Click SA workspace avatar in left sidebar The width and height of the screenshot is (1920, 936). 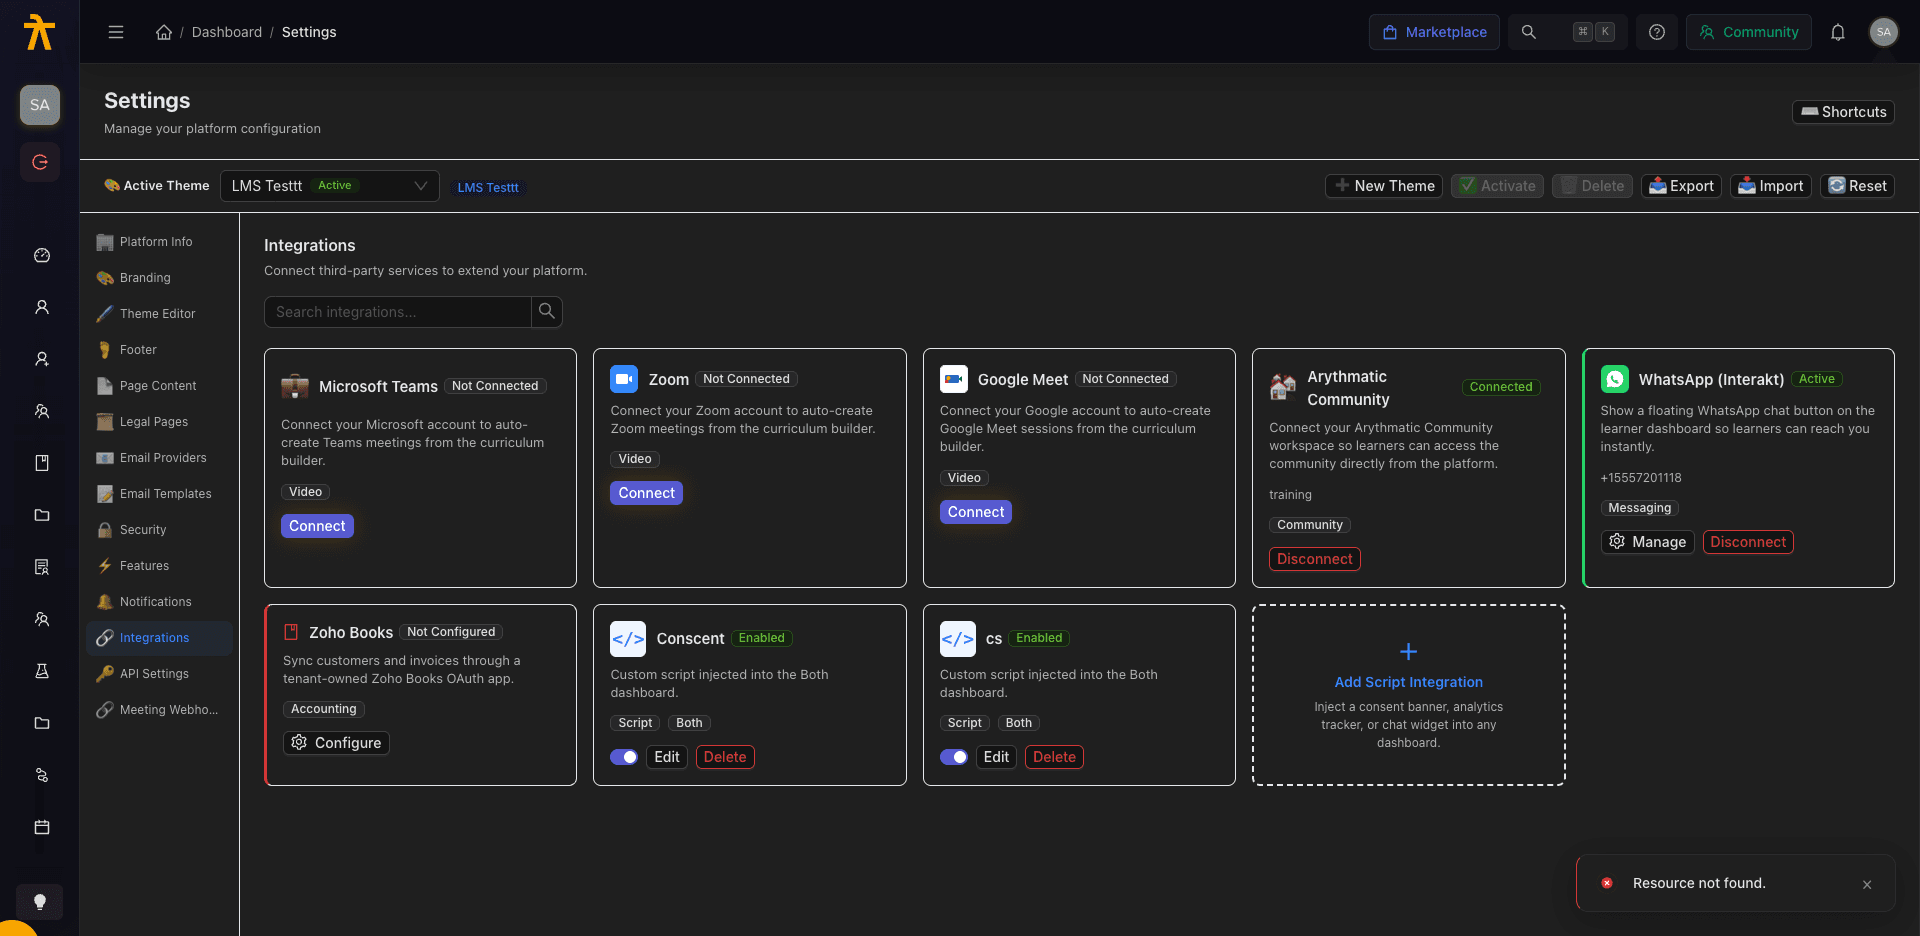[40, 105]
